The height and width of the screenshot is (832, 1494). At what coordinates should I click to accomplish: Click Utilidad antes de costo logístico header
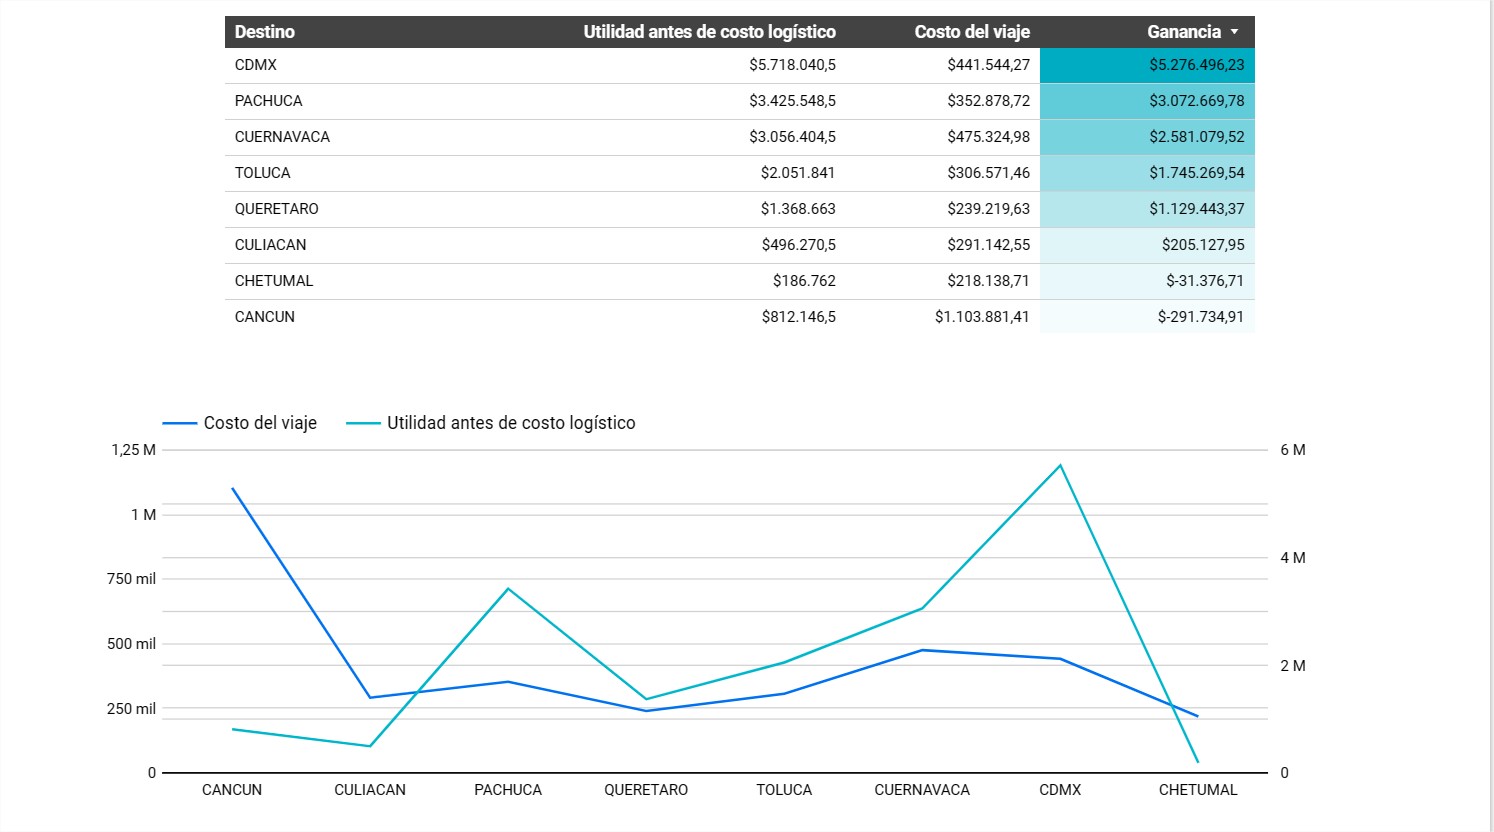709,32
